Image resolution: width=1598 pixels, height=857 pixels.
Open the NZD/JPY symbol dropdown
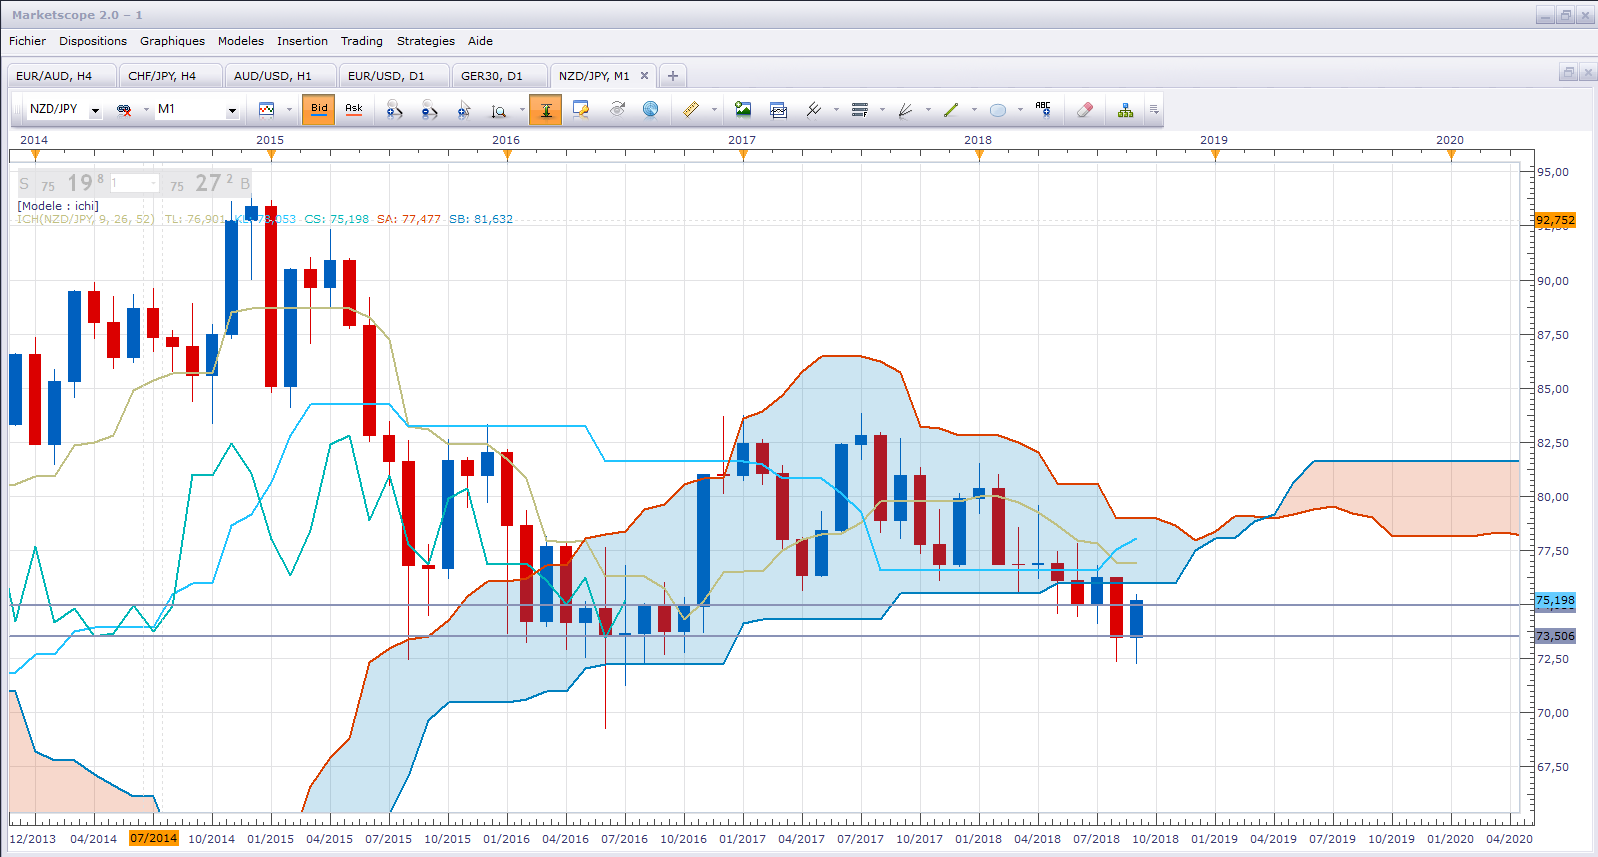96,110
